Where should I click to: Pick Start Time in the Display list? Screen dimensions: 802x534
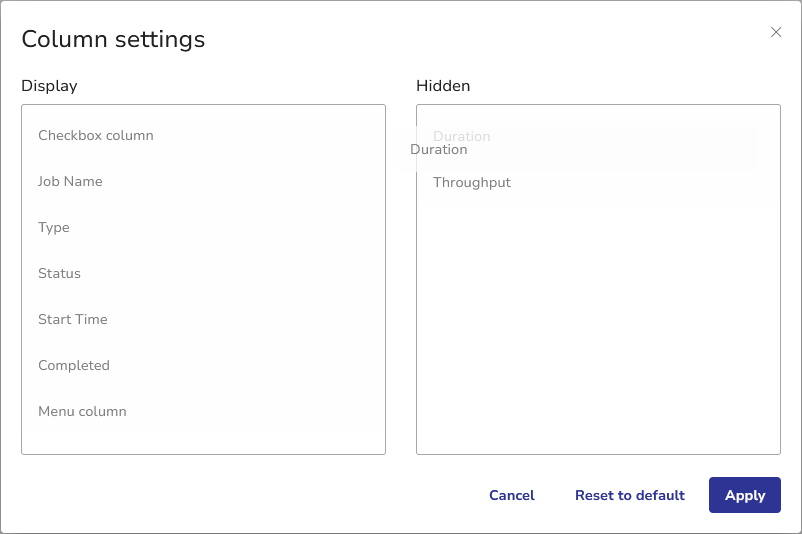(x=73, y=319)
